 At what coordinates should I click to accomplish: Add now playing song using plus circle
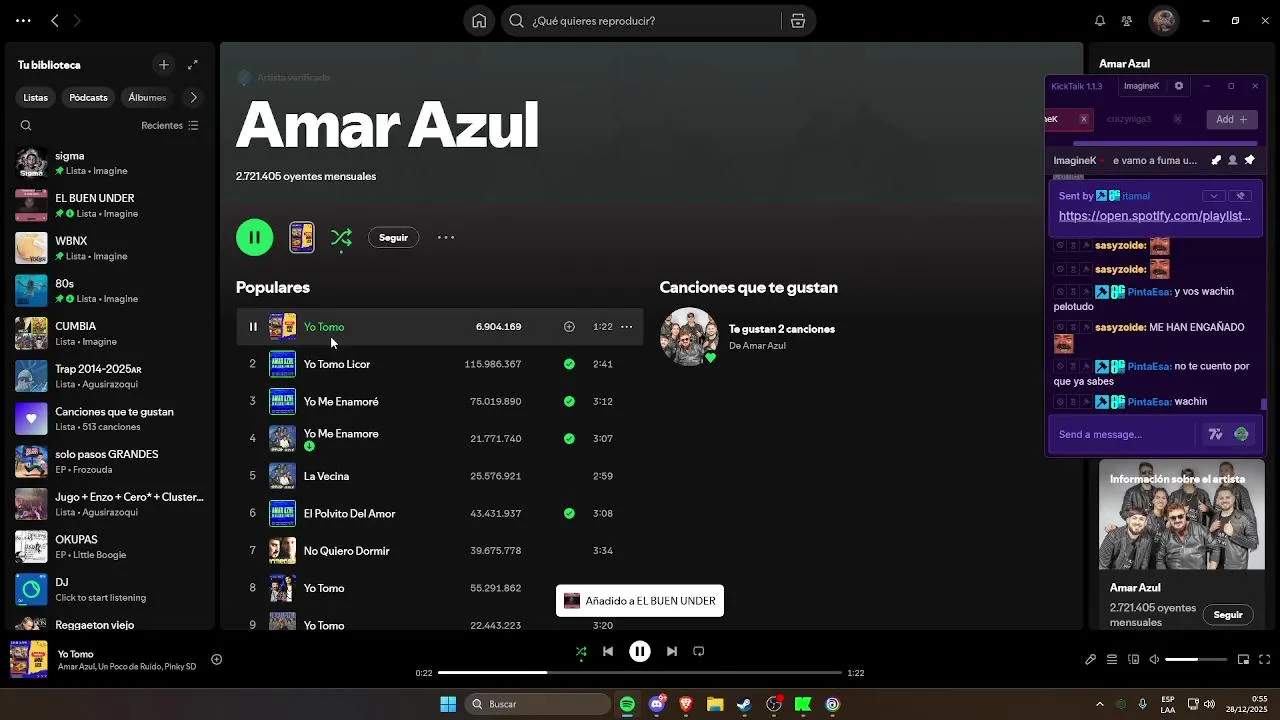(x=216, y=659)
